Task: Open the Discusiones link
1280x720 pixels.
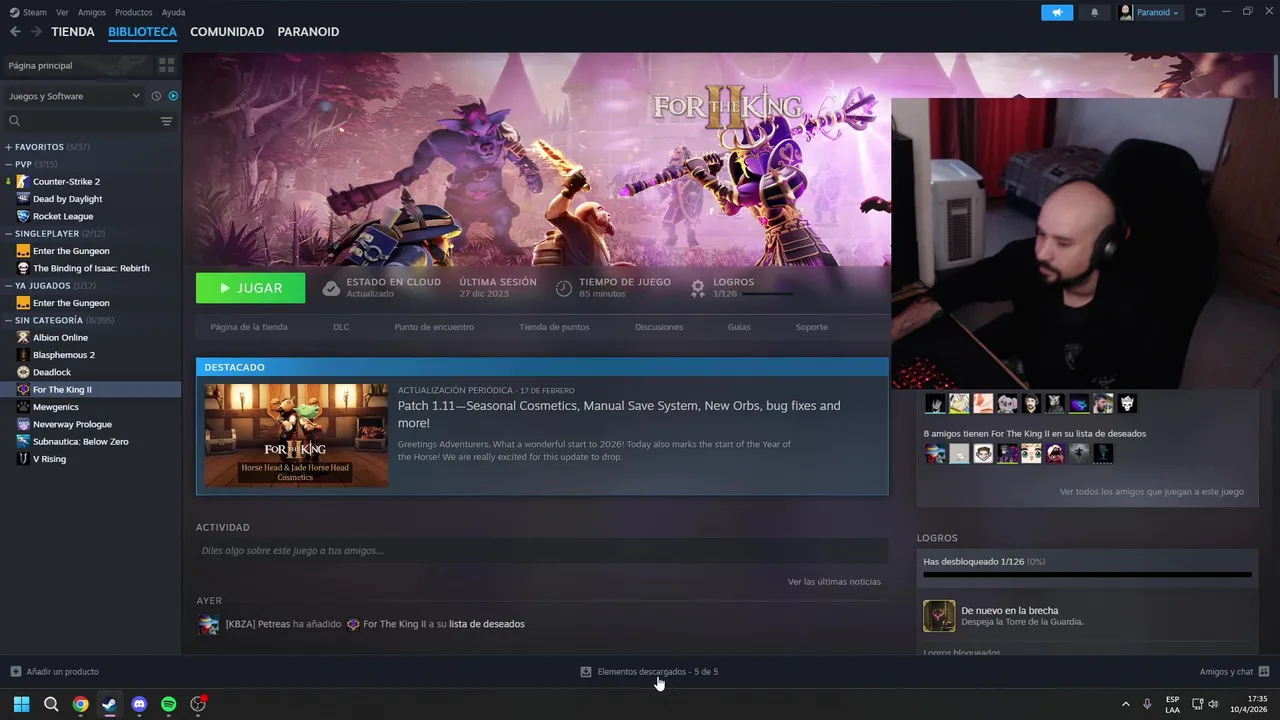Action: tap(659, 327)
